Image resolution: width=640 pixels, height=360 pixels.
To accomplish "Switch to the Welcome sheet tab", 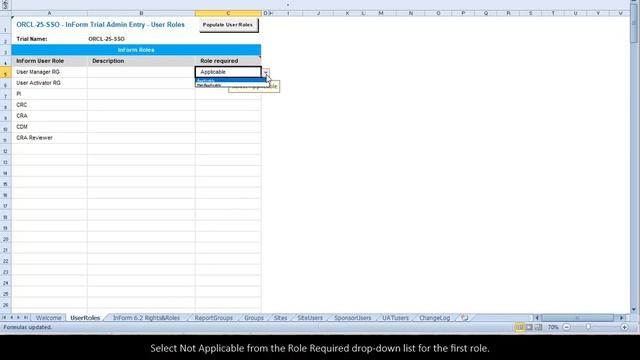I will pos(49,318).
